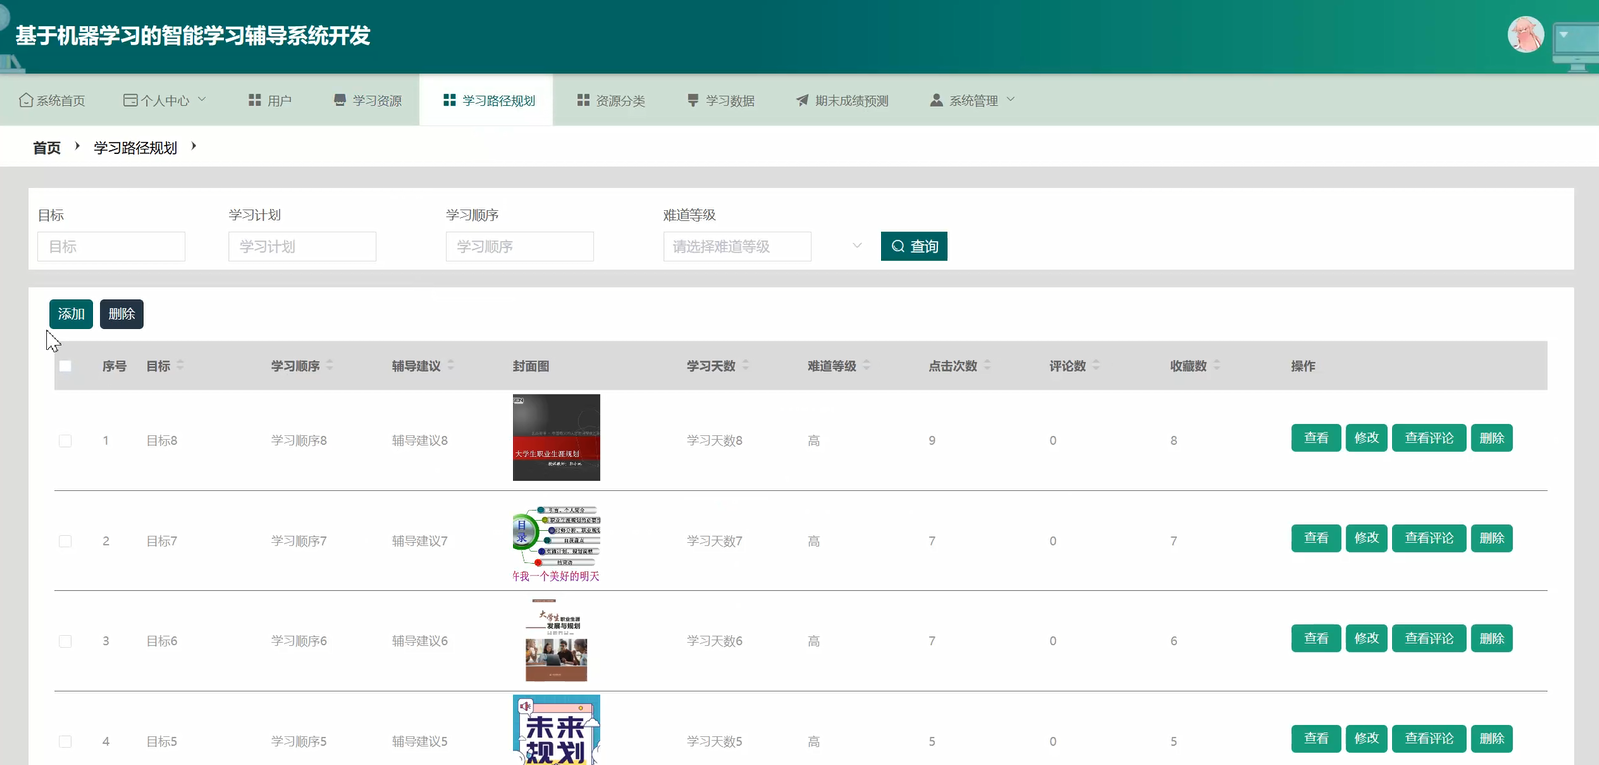Click 修改 in the 目标7 row

click(x=1366, y=538)
